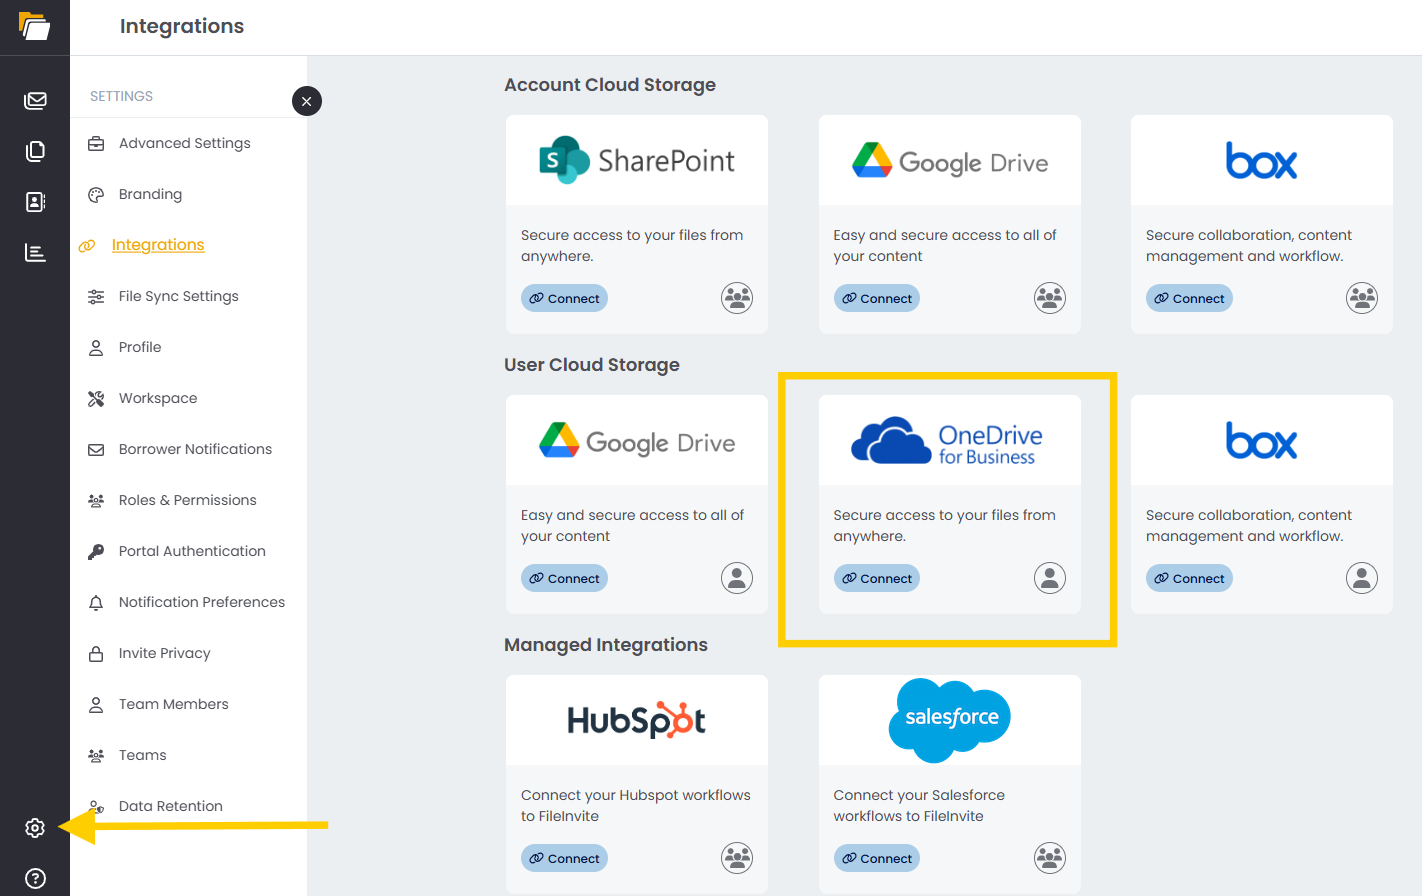Click the Integrations link in sidebar
The height and width of the screenshot is (896, 1422).
tap(157, 245)
